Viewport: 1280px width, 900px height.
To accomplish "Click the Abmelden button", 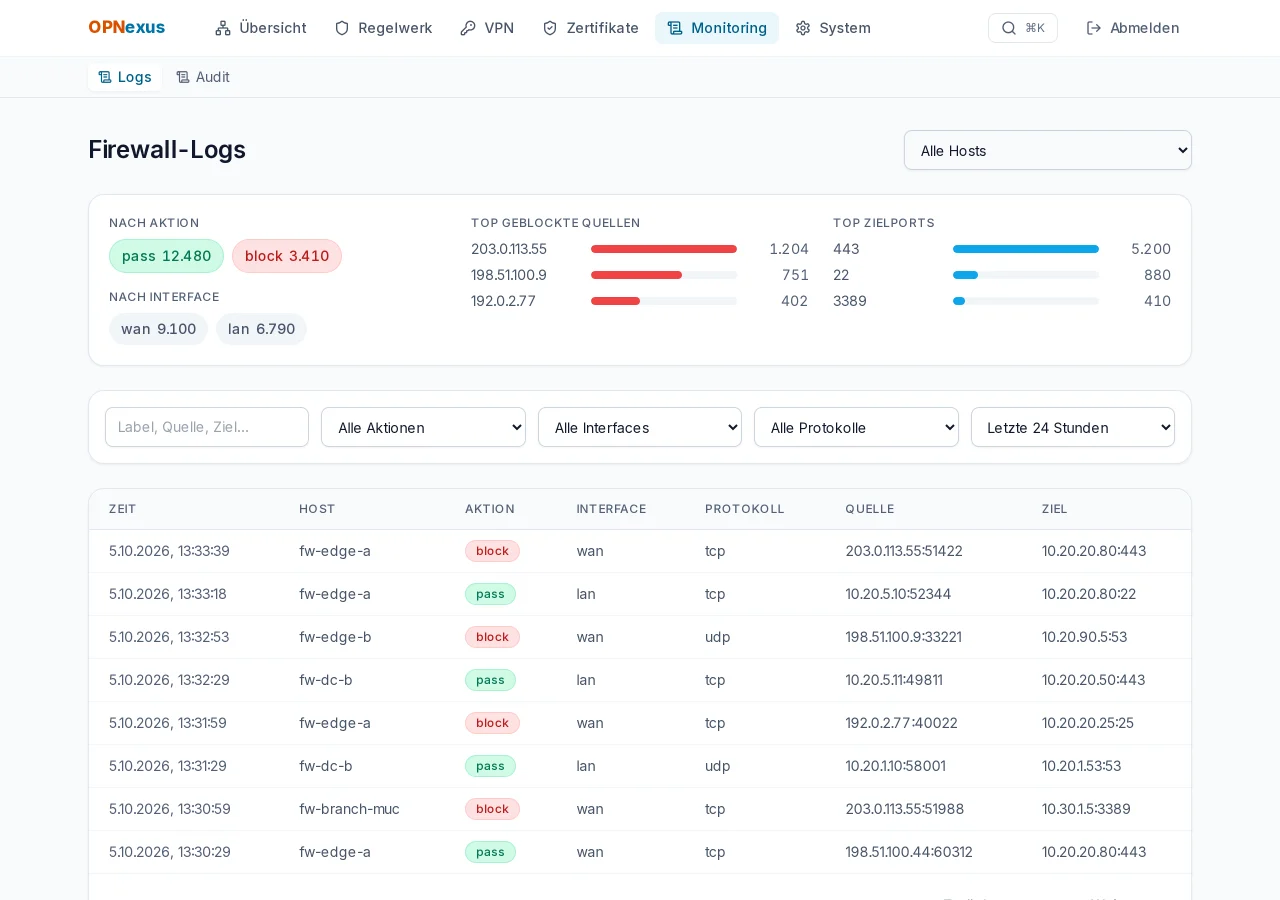I will [x=1133, y=28].
